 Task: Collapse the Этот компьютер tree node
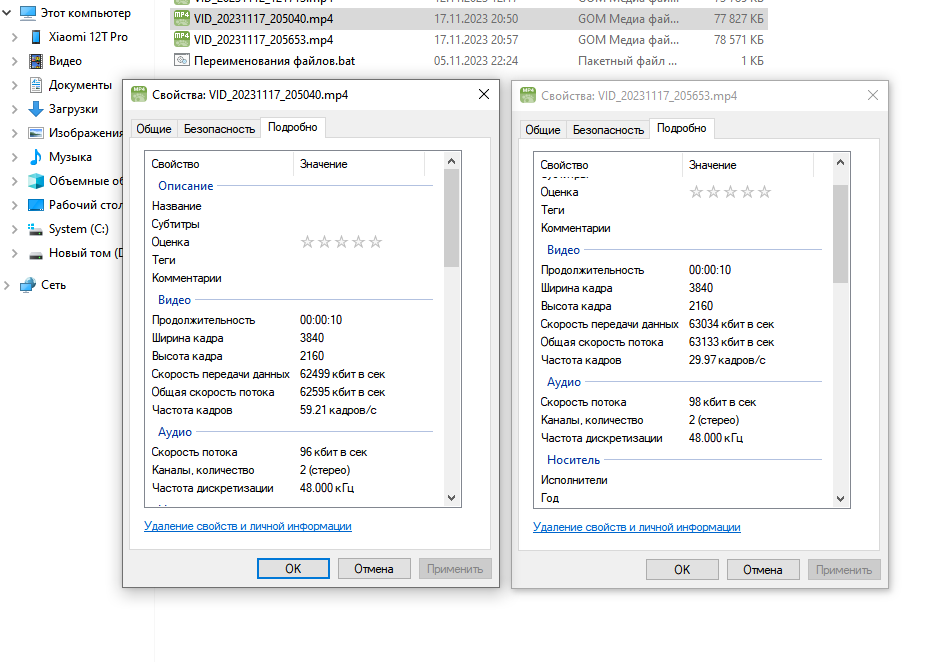pyautogui.click(x=7, y=13)
